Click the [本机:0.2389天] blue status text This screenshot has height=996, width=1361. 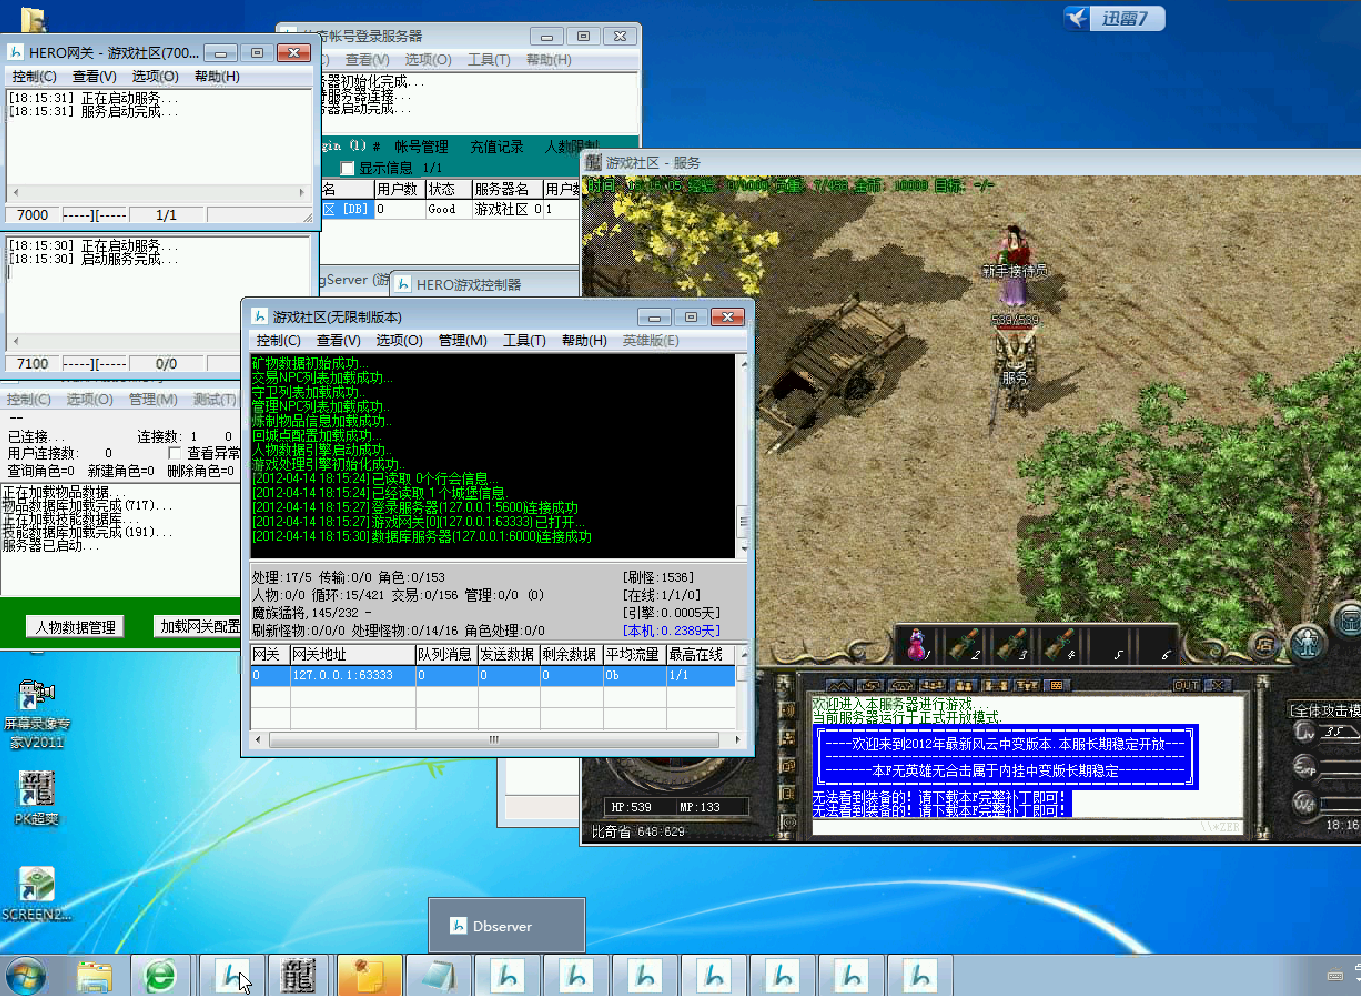click(x=671, y=630)
